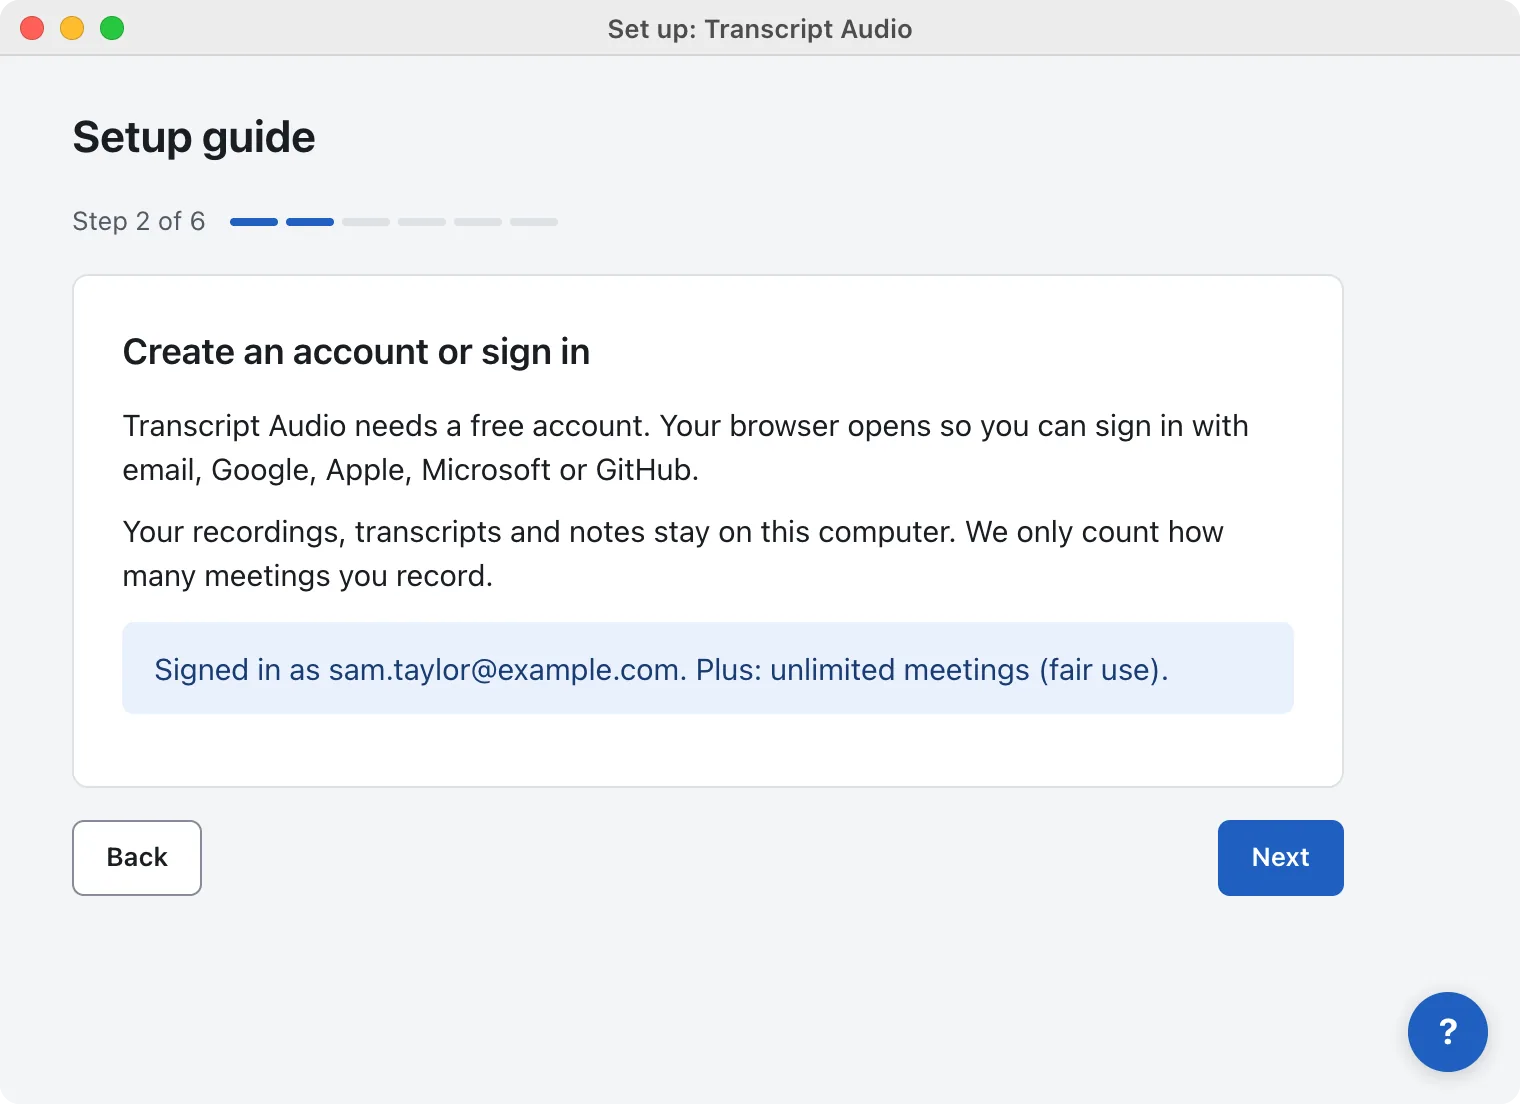Click the 'Setup guide' heading

click(x=194, y=137)
